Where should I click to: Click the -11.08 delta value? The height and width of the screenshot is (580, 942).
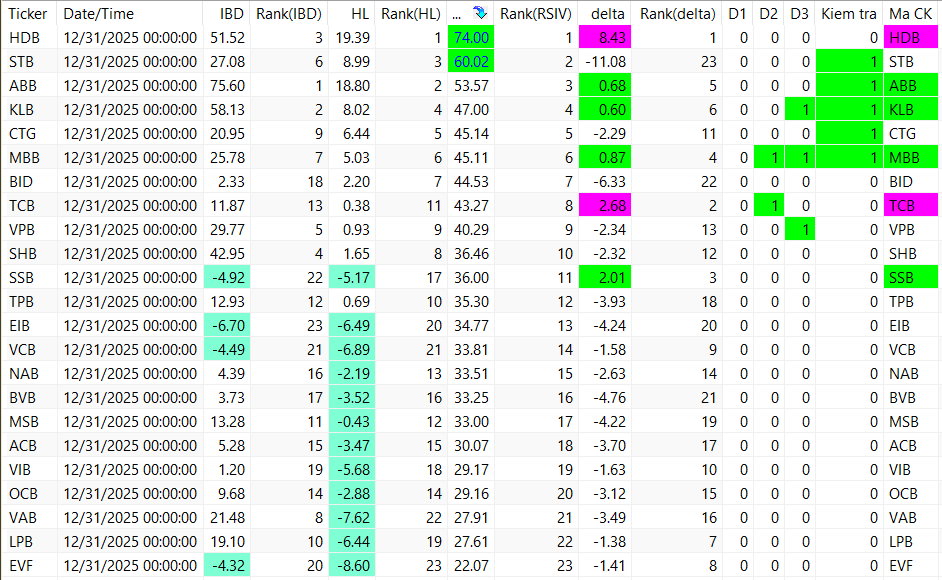pyautogui.click(x=606, y=62)
